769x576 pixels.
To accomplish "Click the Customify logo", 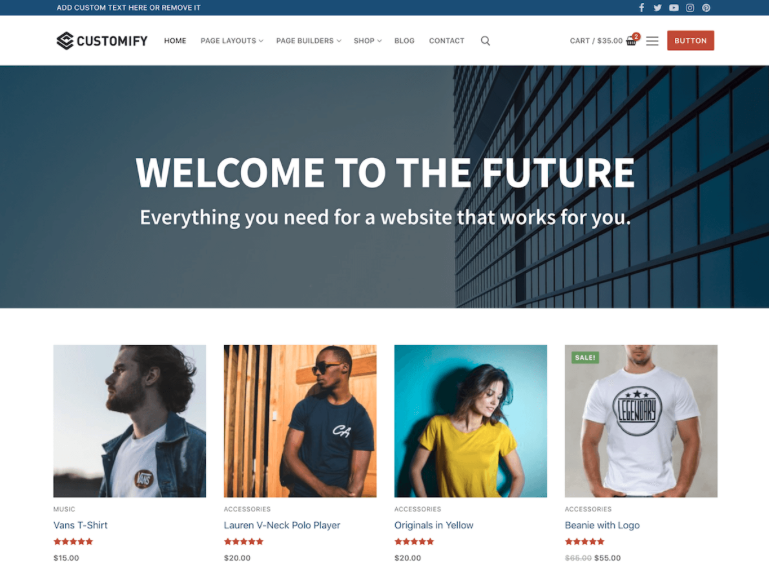I will point(102,41).
